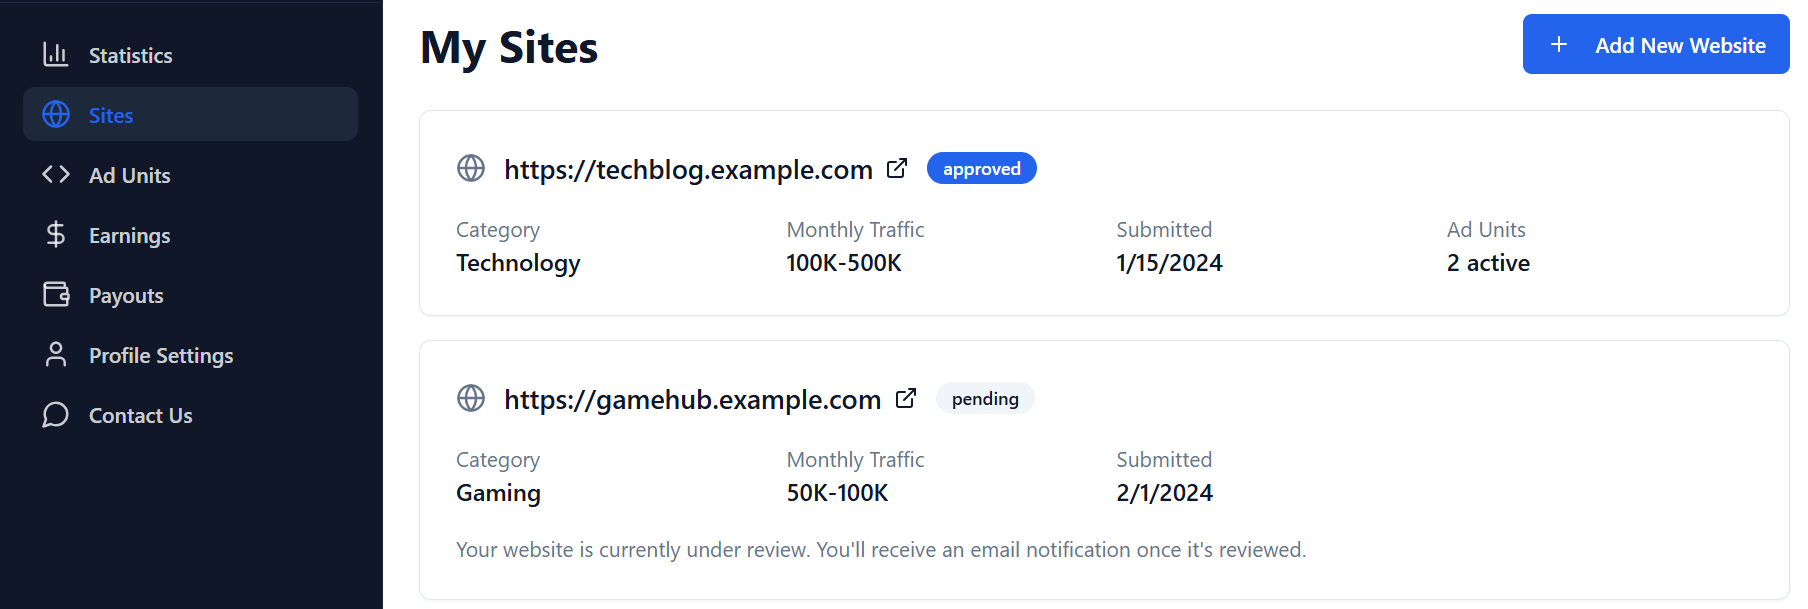Click the Ad Units code brackets icon
Viewport: 1808px width, 609px height.
point(55,174)
